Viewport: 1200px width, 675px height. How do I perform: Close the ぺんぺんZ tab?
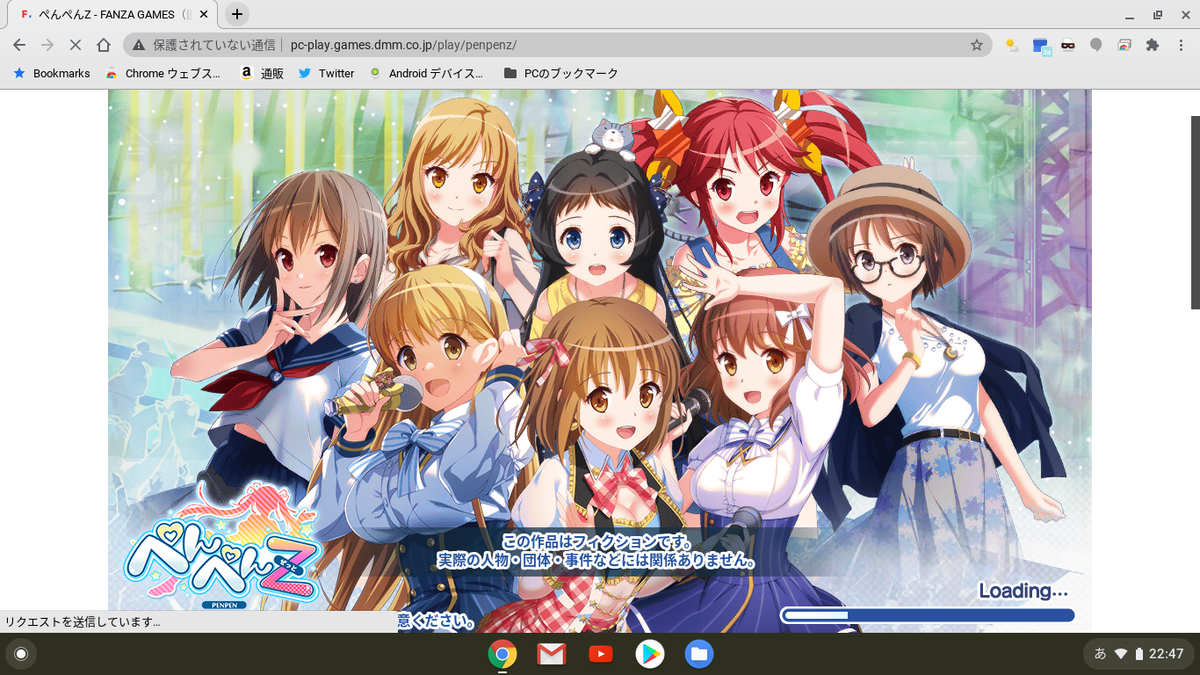[x=206, y=15]
